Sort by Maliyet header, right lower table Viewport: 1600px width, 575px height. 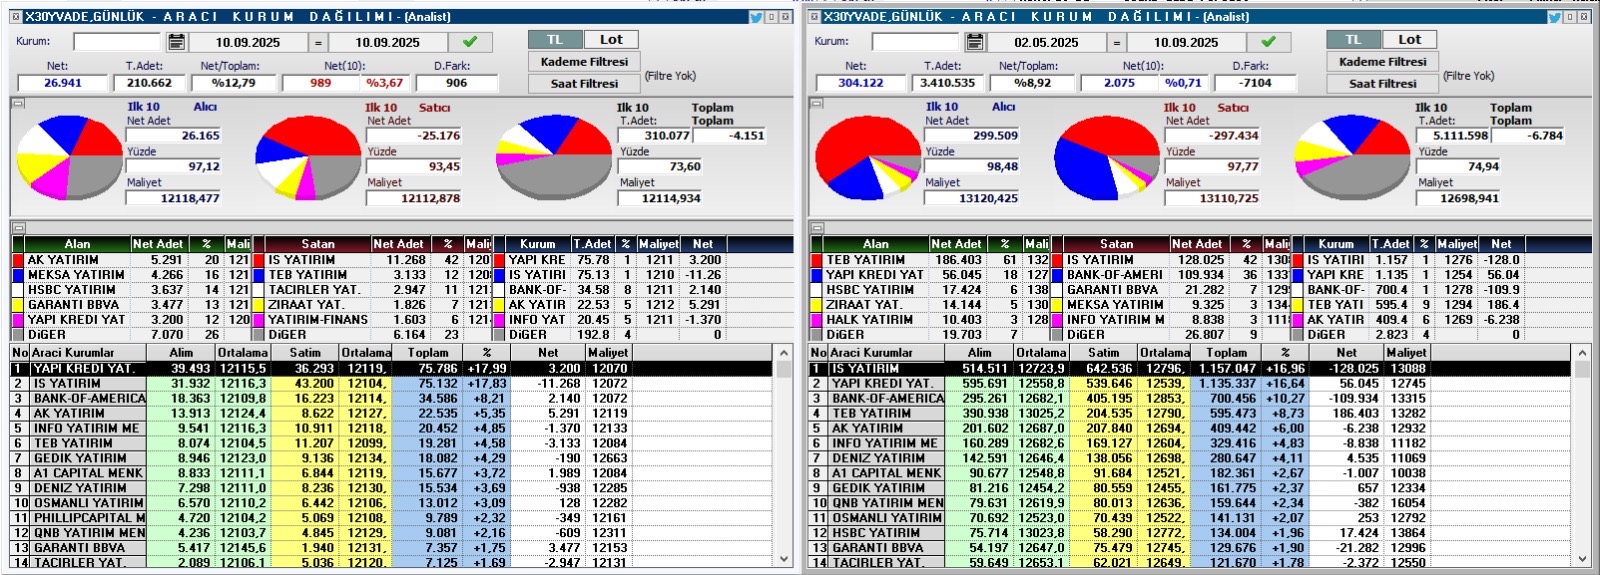[x=1406, y=353]
